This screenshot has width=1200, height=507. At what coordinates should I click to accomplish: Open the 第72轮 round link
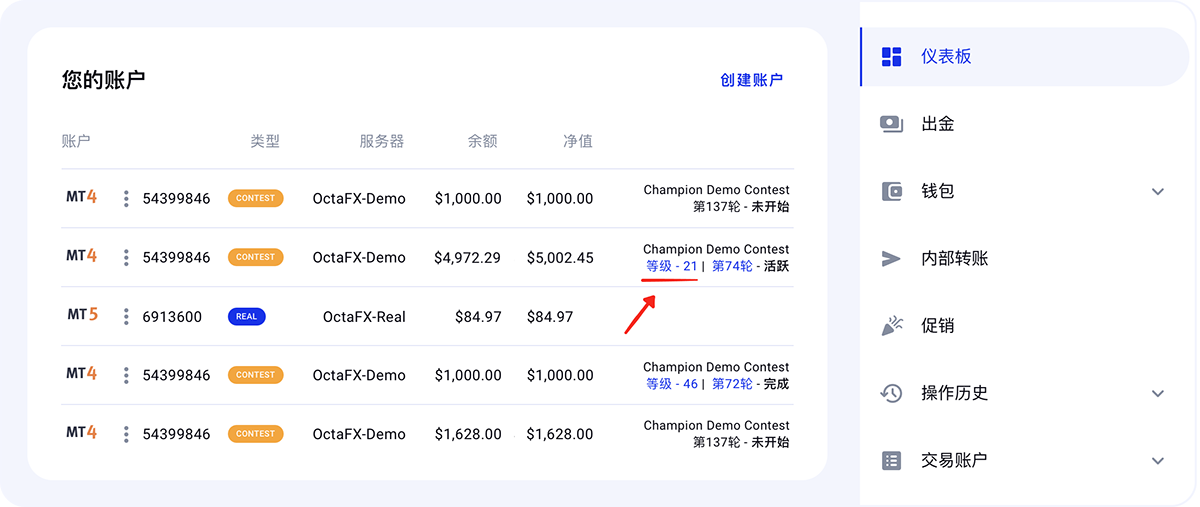732,384
